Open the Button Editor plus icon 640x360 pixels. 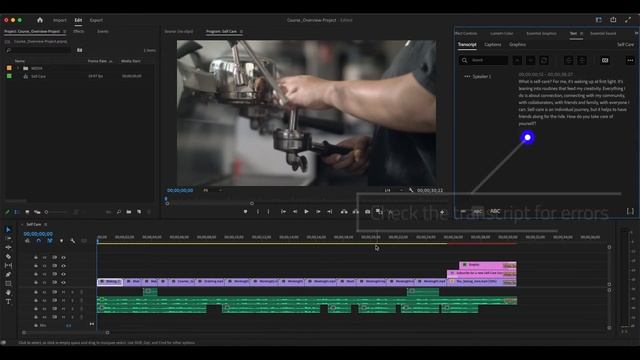pos(442,211)
